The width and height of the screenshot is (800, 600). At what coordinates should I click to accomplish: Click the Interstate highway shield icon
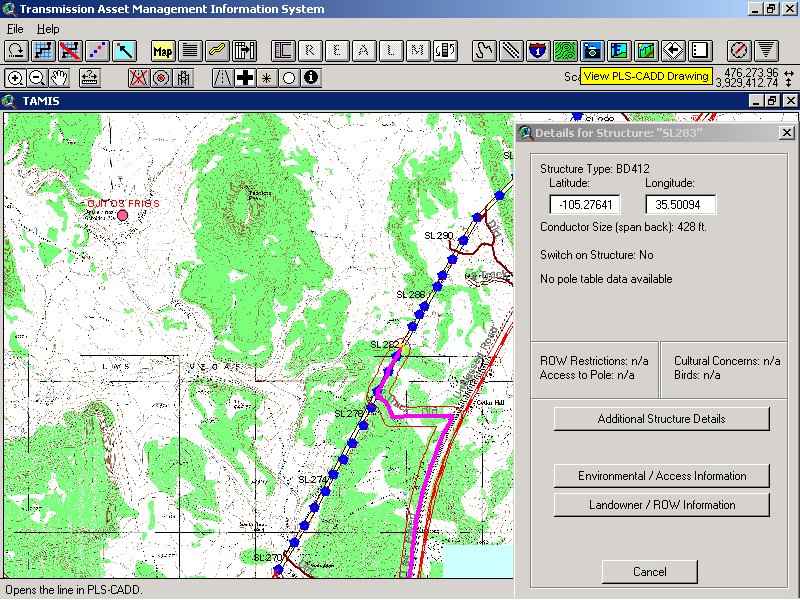[538, 50]
